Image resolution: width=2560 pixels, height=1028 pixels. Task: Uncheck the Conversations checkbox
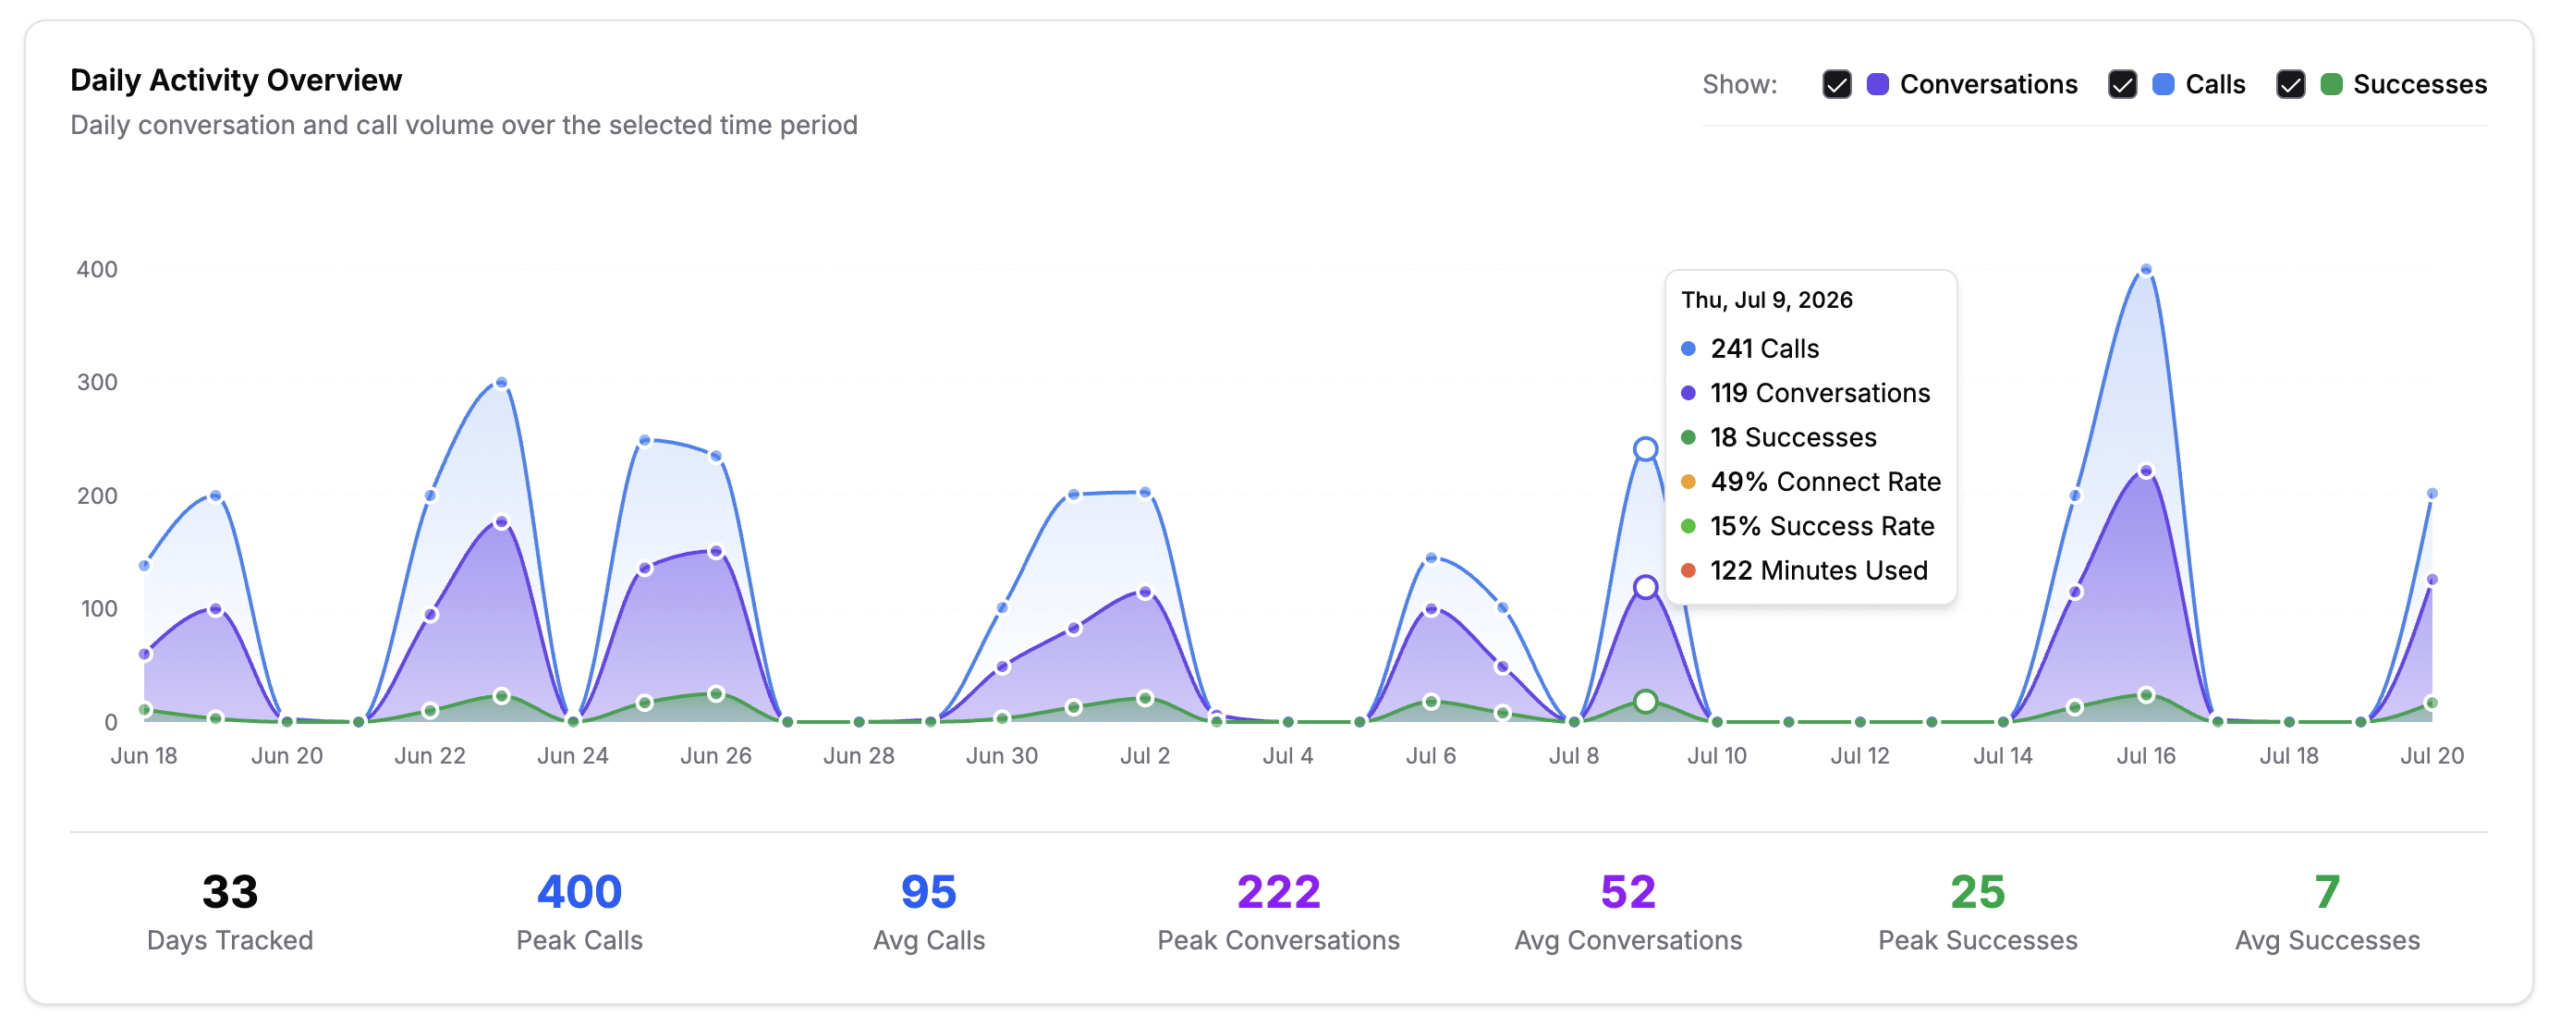coord(1836,84)
